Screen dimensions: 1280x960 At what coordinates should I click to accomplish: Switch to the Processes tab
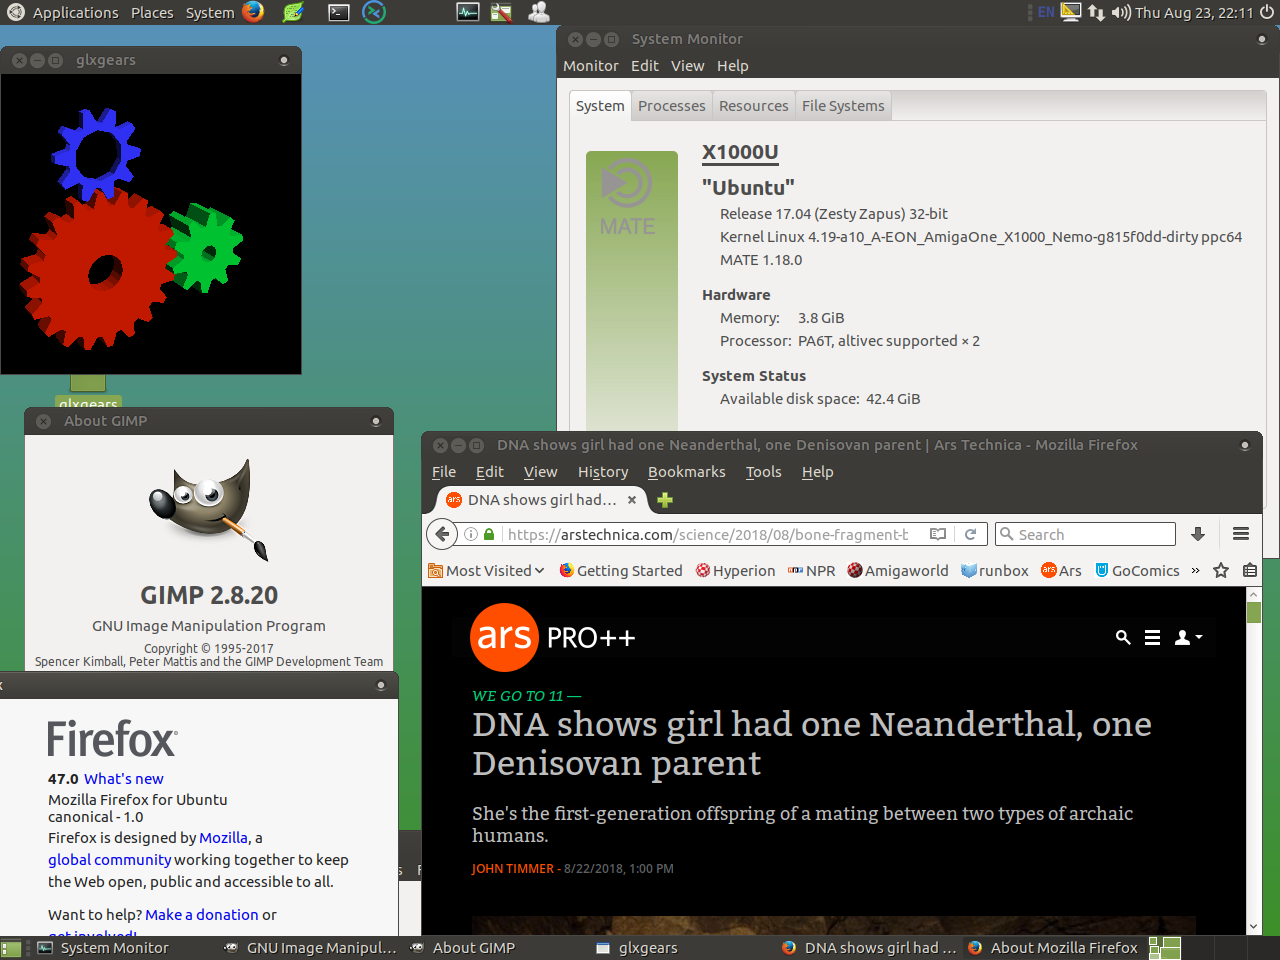click(x=671, y=106)
